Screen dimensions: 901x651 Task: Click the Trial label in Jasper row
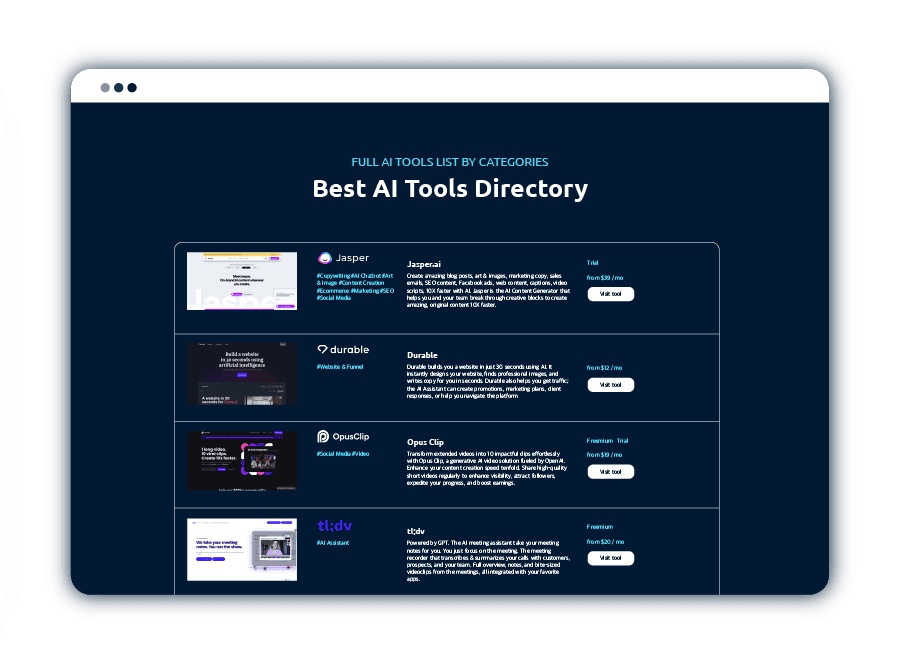592,263
